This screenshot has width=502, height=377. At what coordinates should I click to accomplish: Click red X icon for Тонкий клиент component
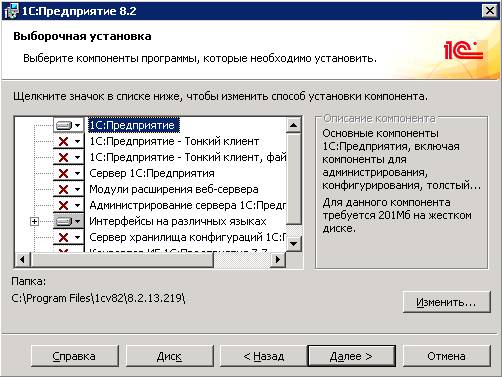click(x=63, y=141)
